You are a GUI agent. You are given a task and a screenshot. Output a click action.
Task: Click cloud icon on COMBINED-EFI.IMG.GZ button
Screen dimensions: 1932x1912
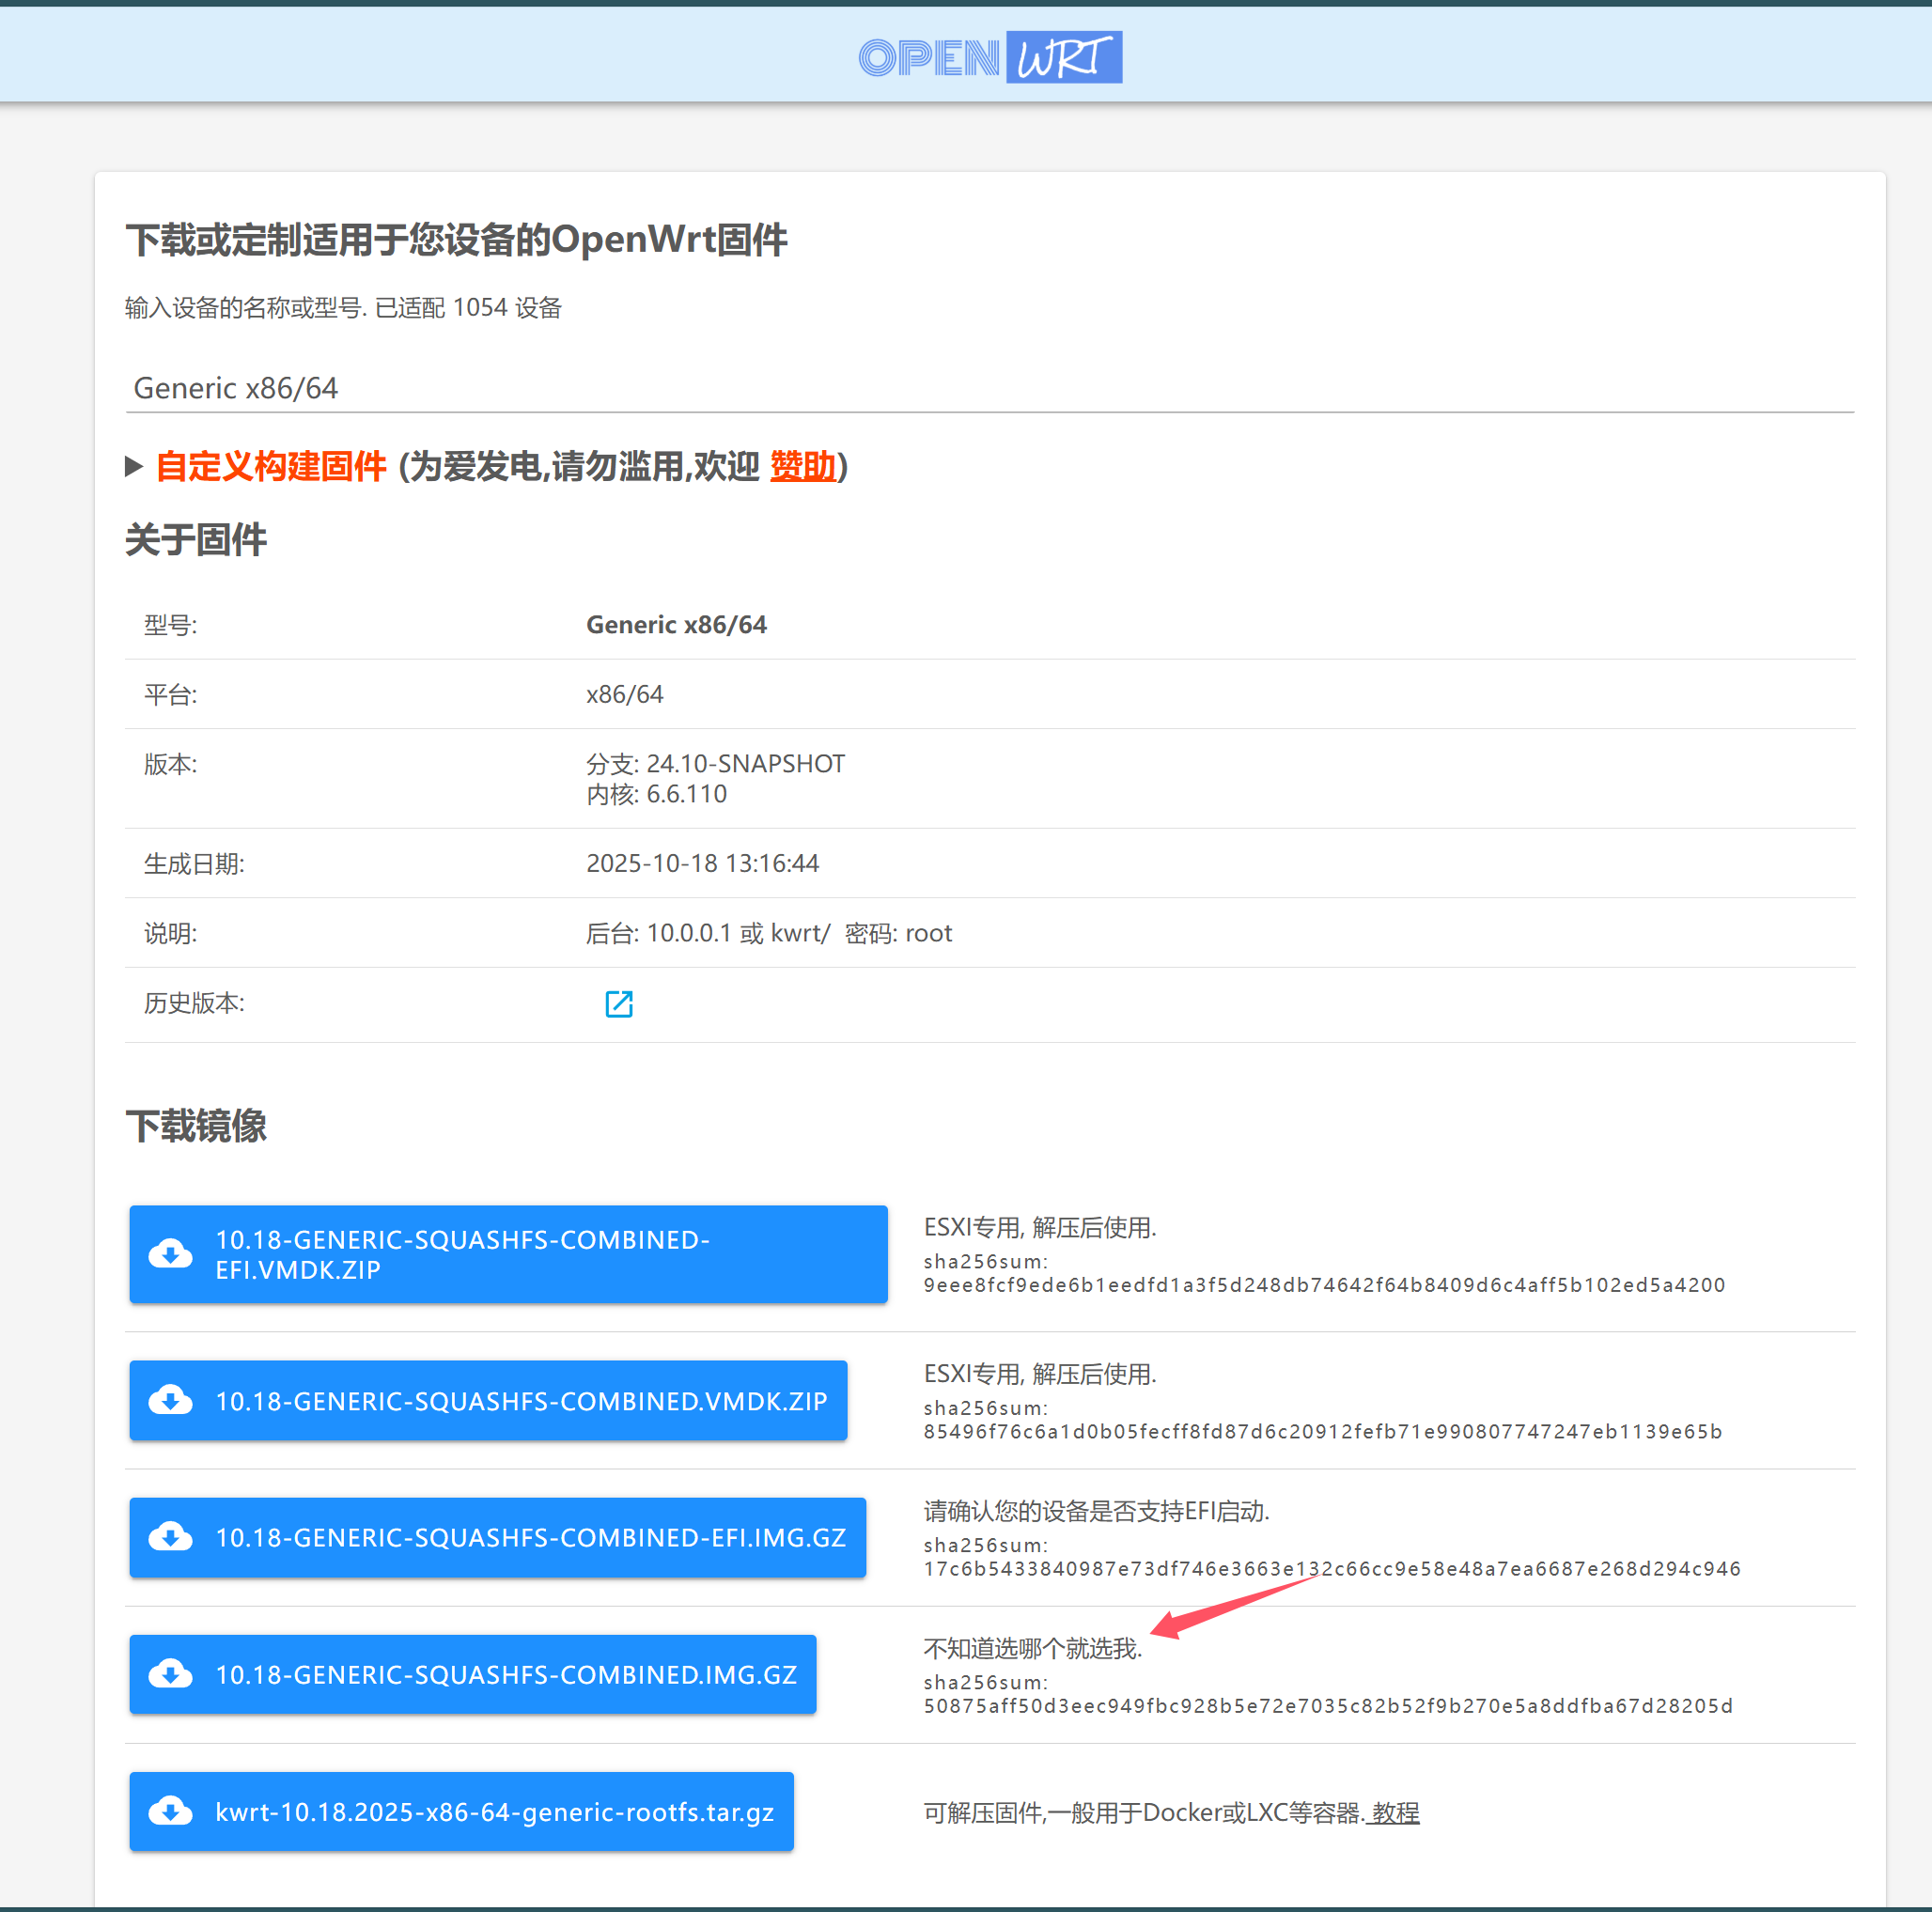171,1537
